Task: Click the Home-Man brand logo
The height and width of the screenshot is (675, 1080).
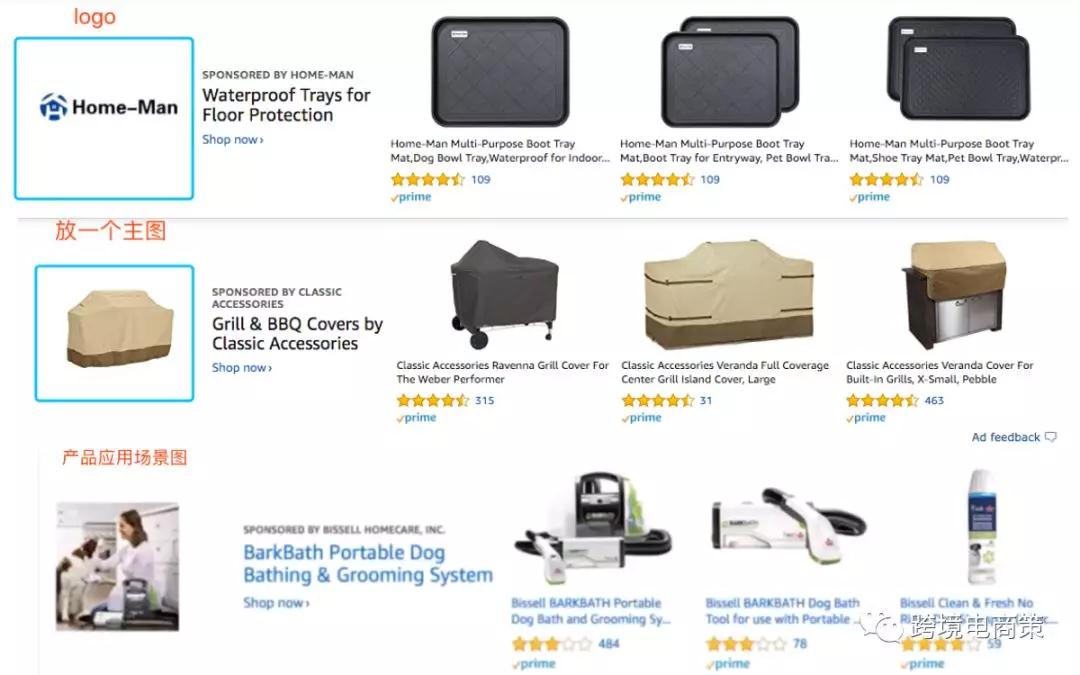Action: coord(109,107)
